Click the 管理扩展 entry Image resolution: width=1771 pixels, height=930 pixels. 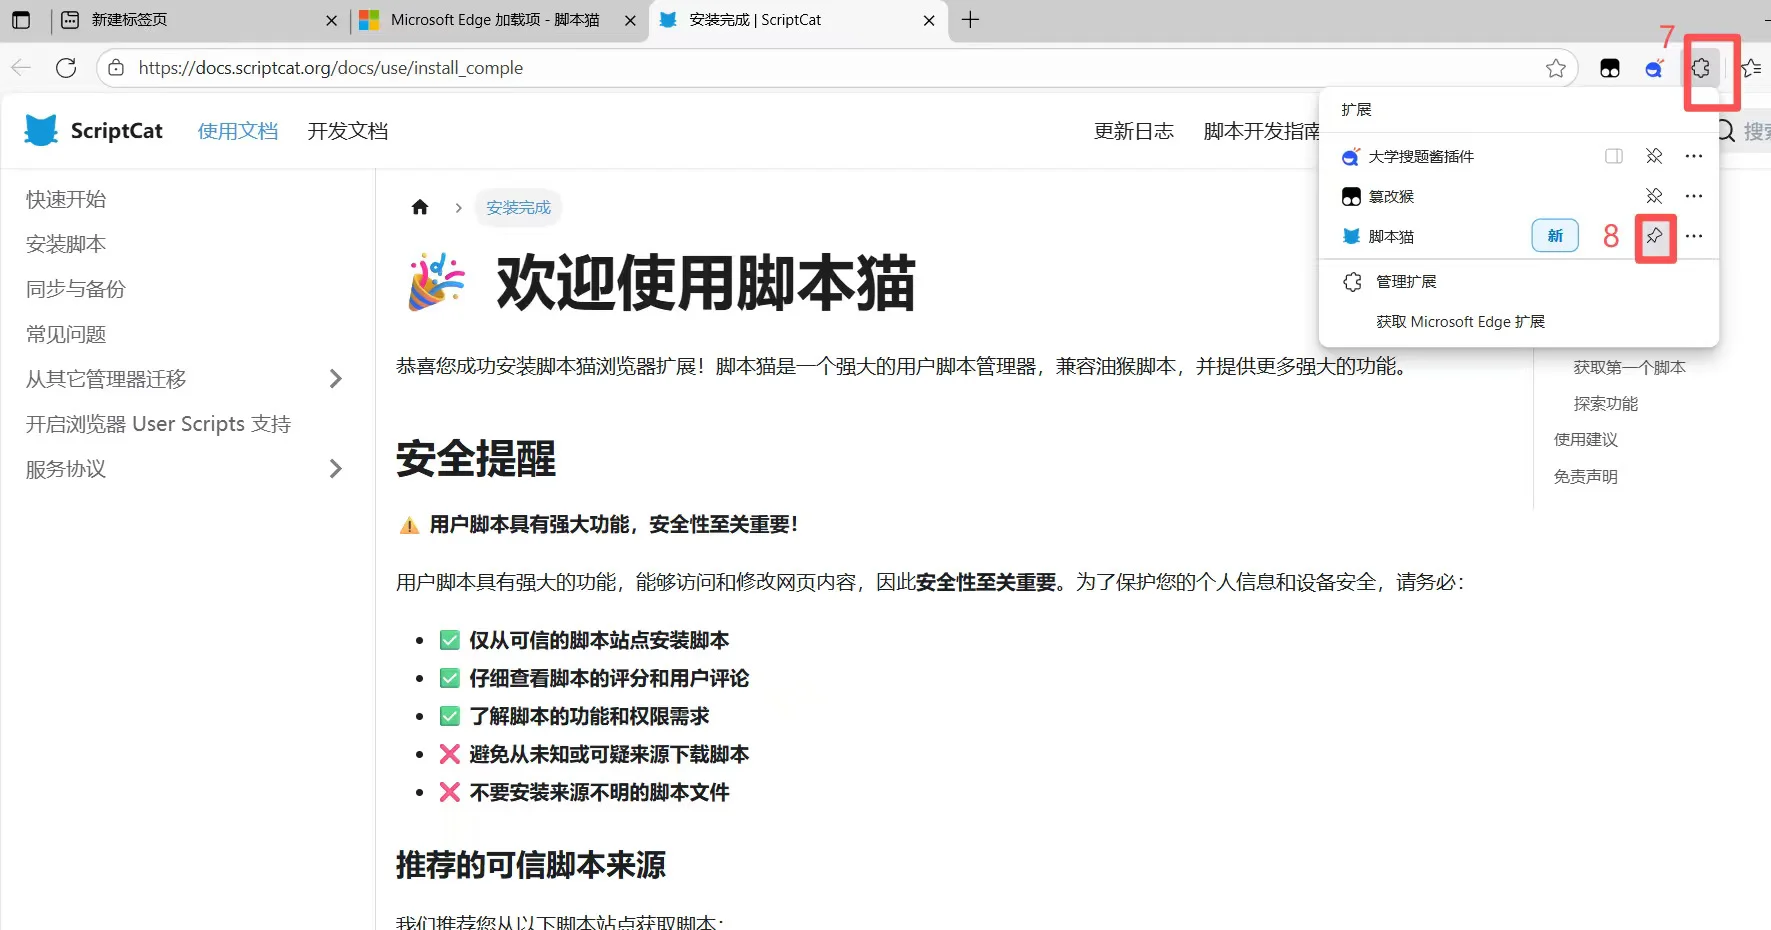[x=1406, y=281]
